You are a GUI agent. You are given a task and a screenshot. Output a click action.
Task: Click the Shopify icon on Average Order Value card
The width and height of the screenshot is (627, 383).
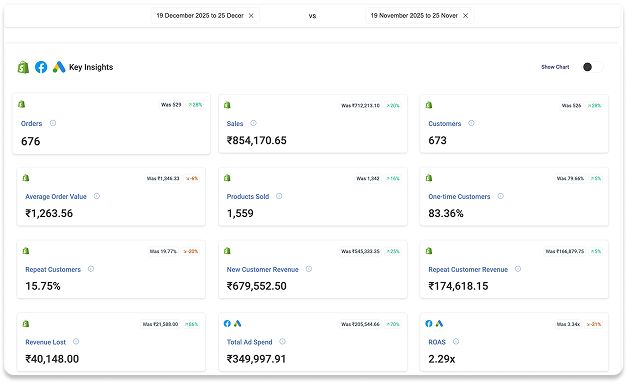(26, 178)
